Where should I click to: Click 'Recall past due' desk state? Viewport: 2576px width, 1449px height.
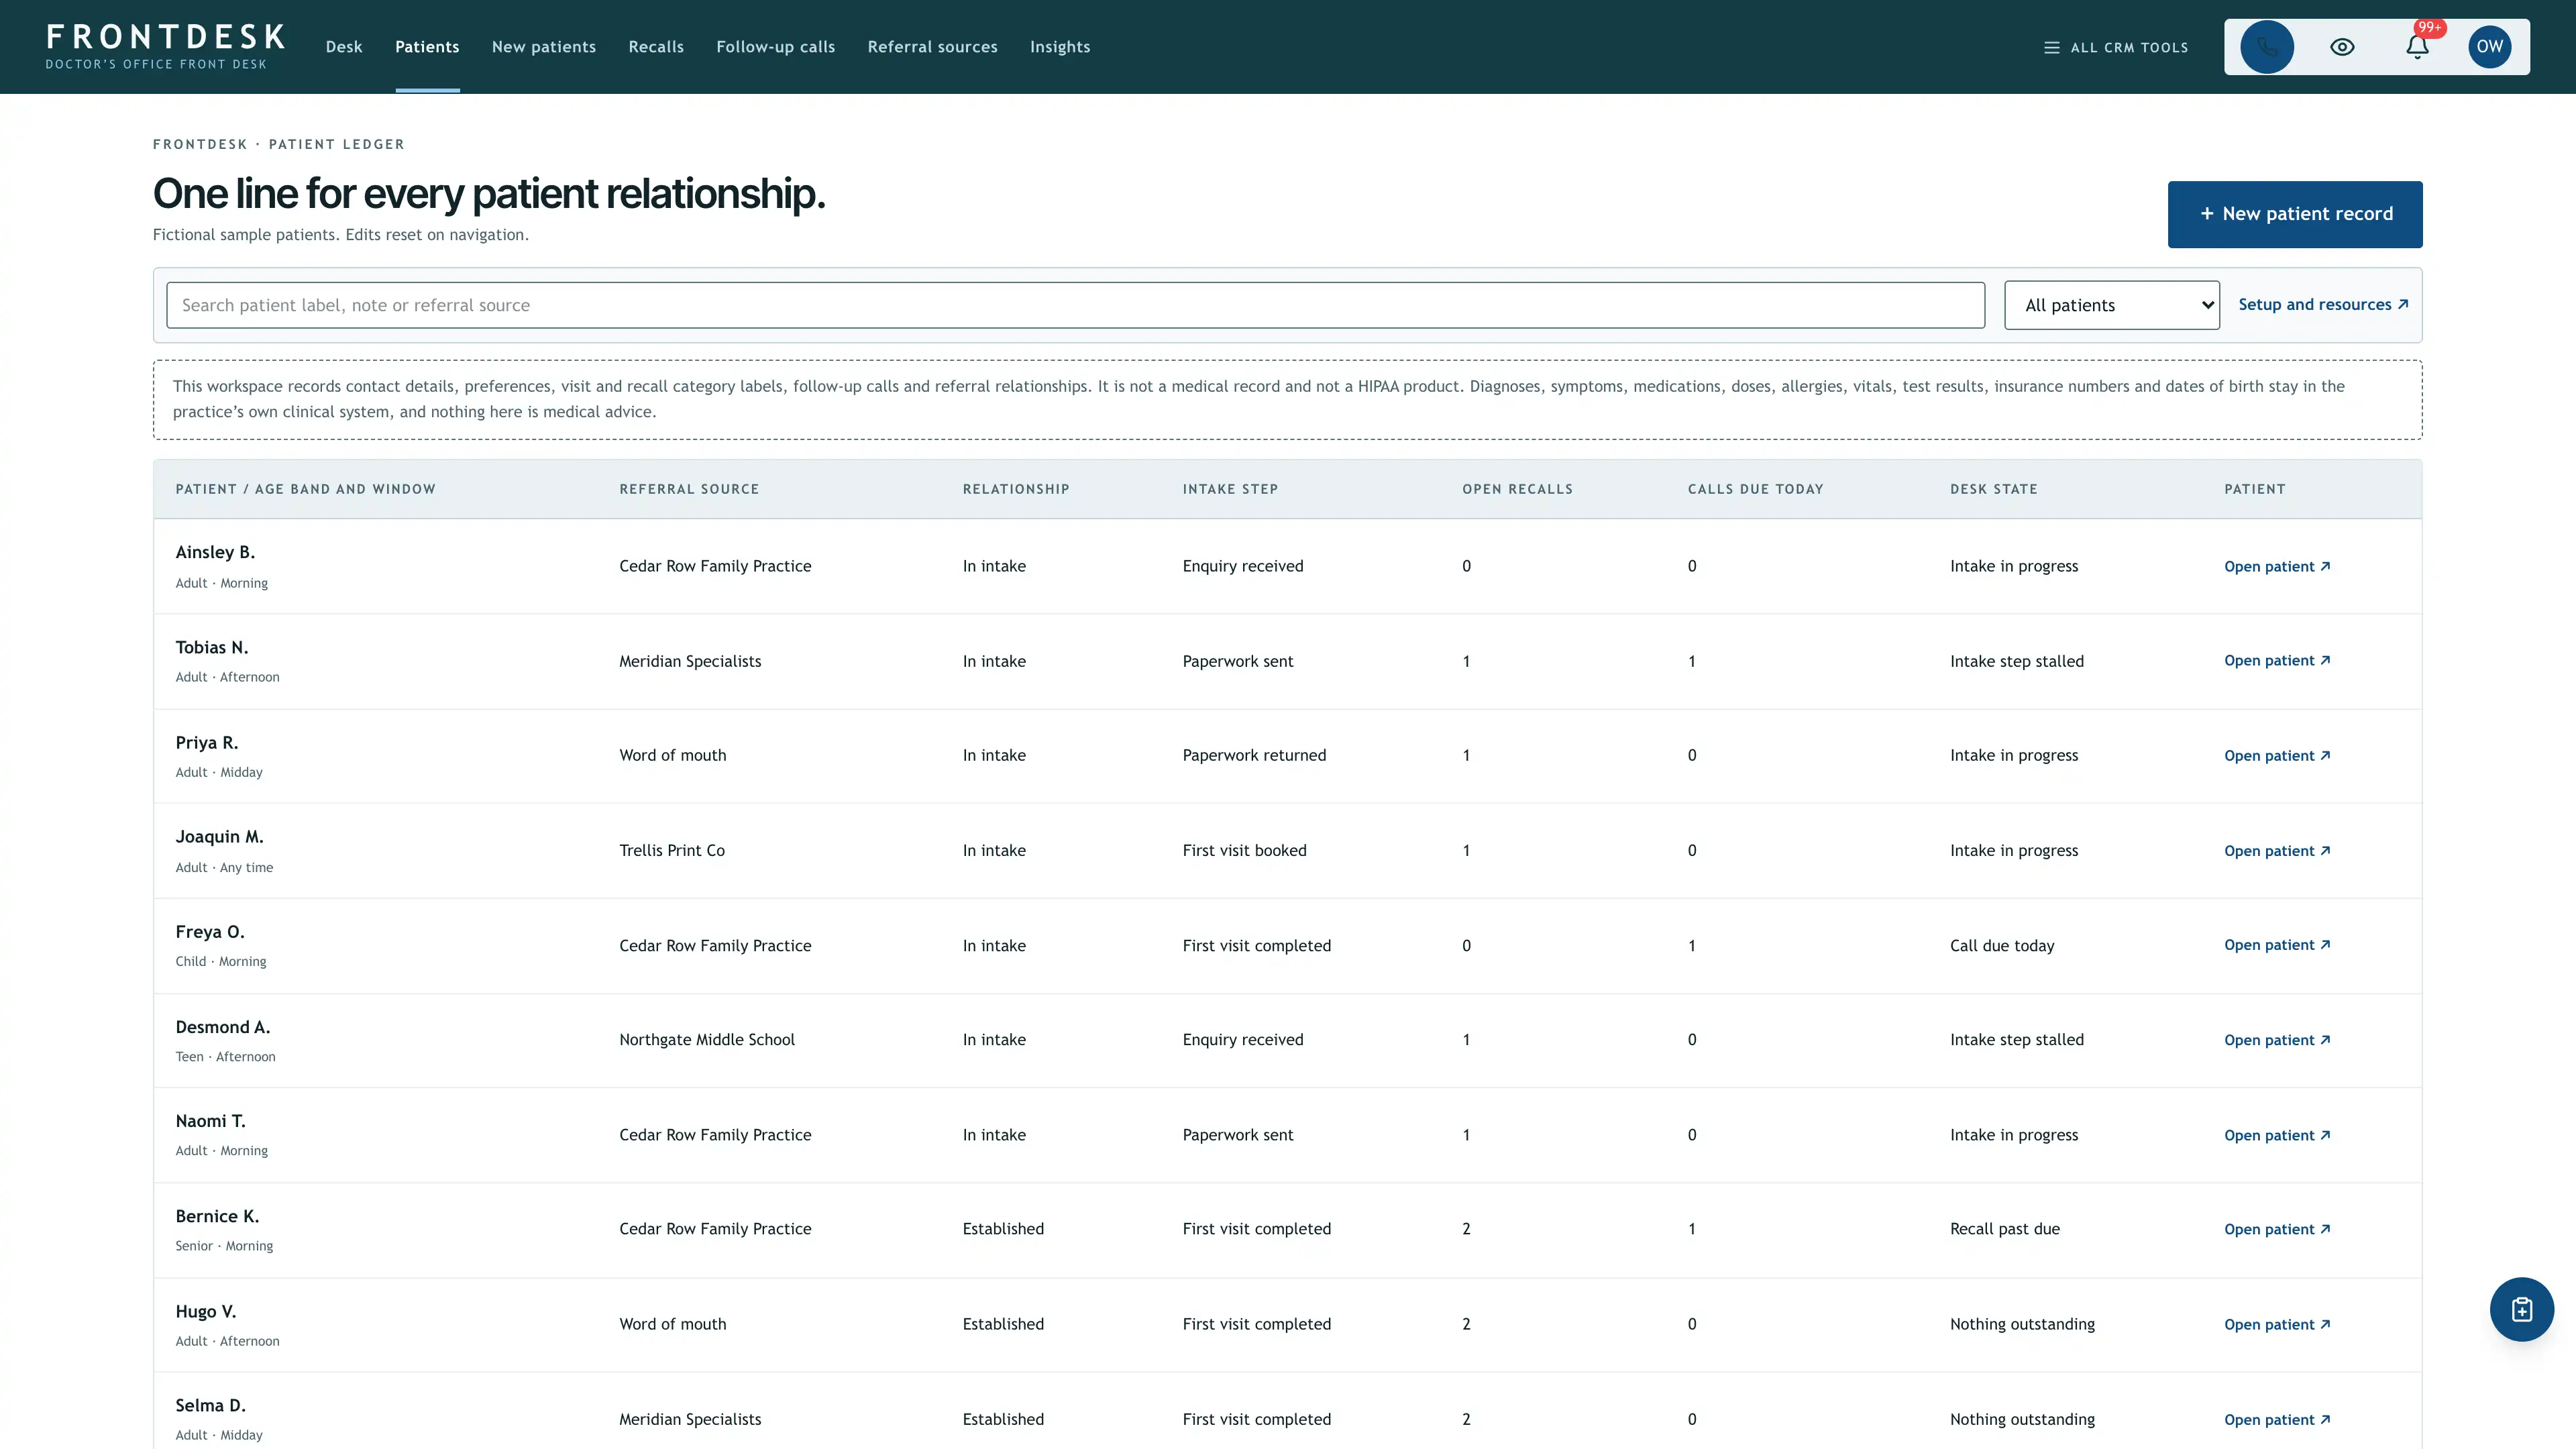pyautogui.click(x=2004, y=1228)
